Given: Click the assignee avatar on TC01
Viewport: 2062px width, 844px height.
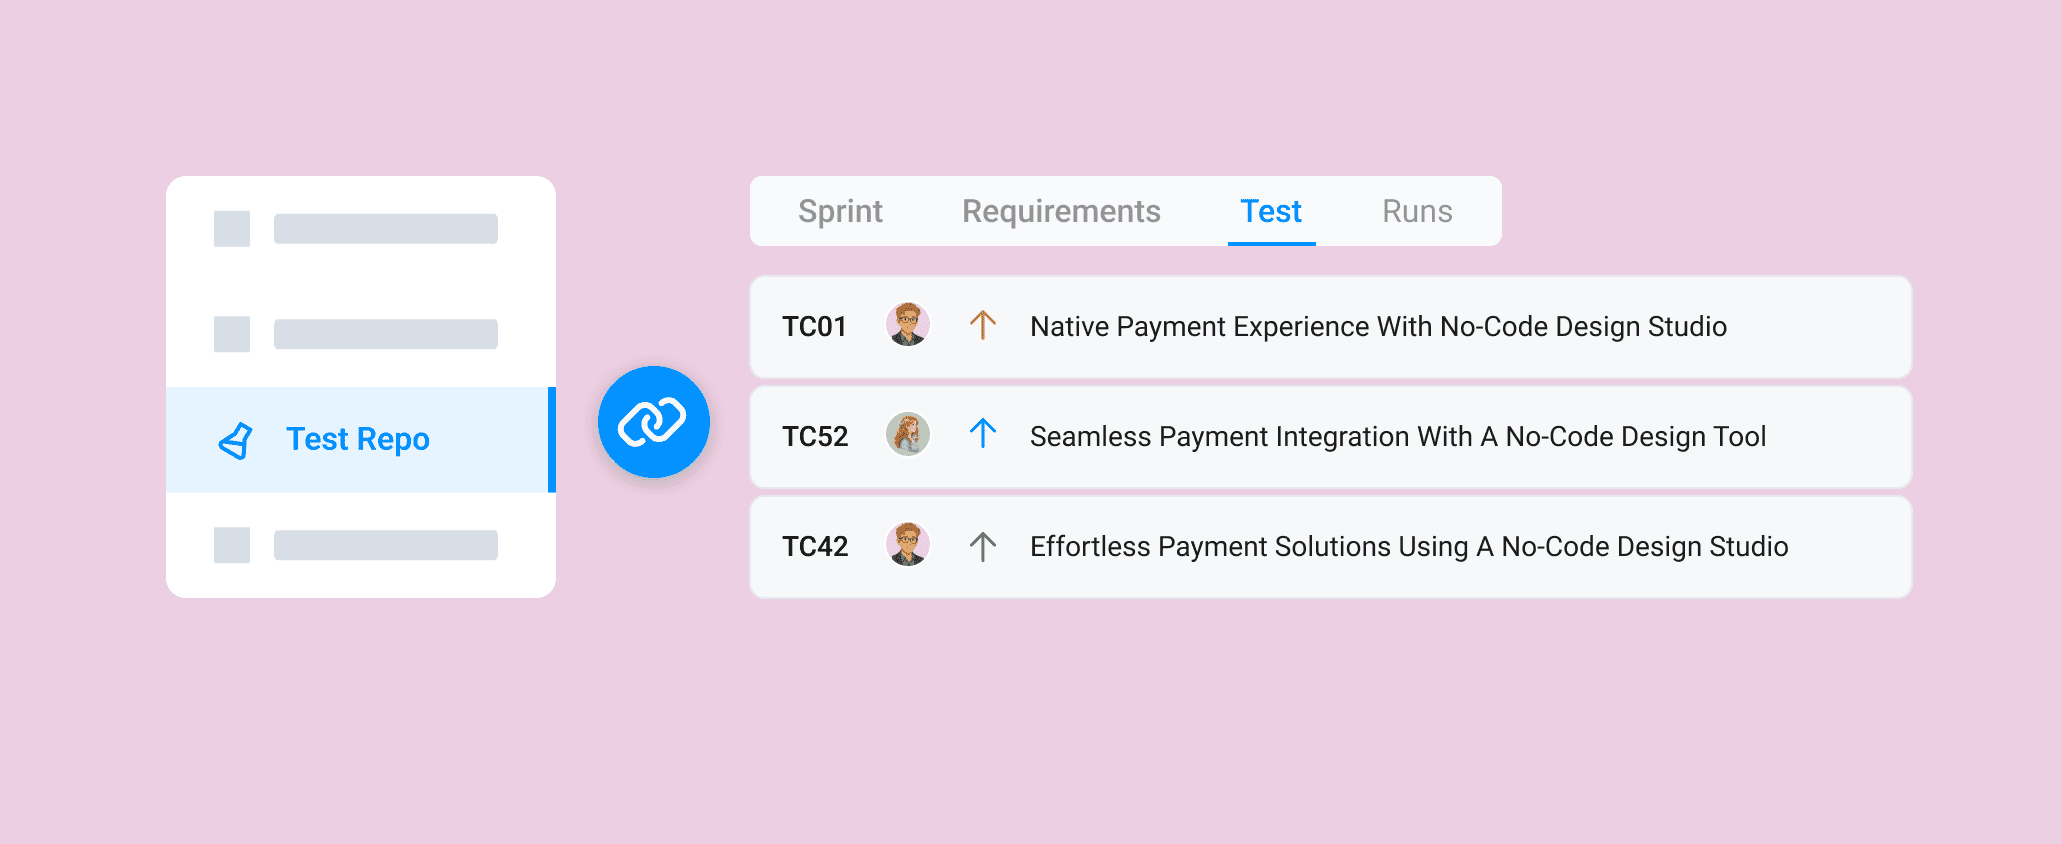Looking at the screenshot, I should tap(908, 325).
